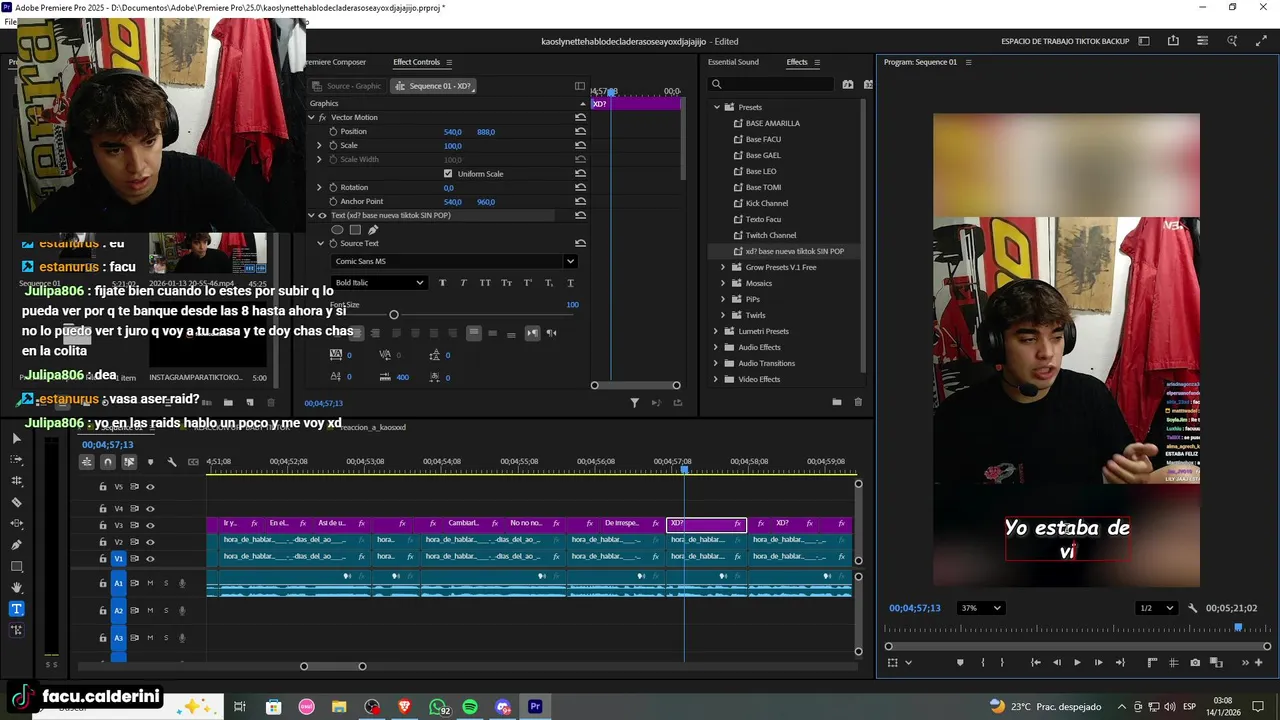Open Spotify from the Windows taskbar
This screenshot has height=720, width=1280.
pyautogui.click(x=470, y=707)
